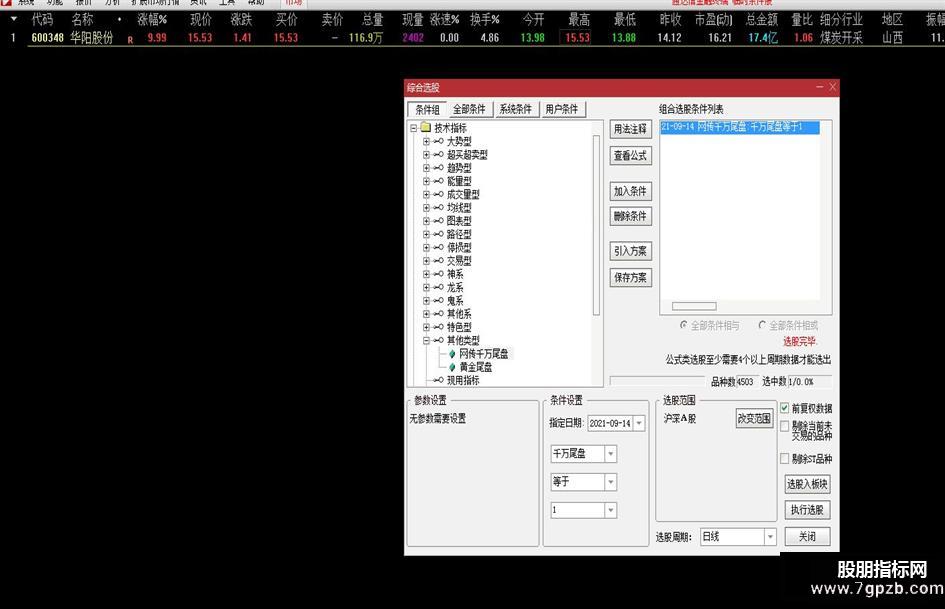Open the 指定日期 date dropdown
The width and height of the screenshot is (945, 609).
pos(639,423)
